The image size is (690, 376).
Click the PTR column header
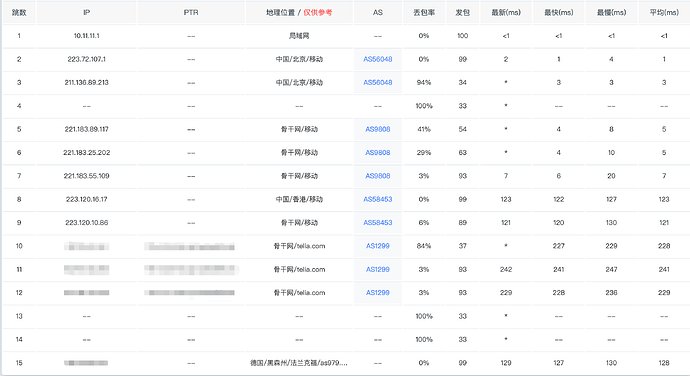point(191,12)
